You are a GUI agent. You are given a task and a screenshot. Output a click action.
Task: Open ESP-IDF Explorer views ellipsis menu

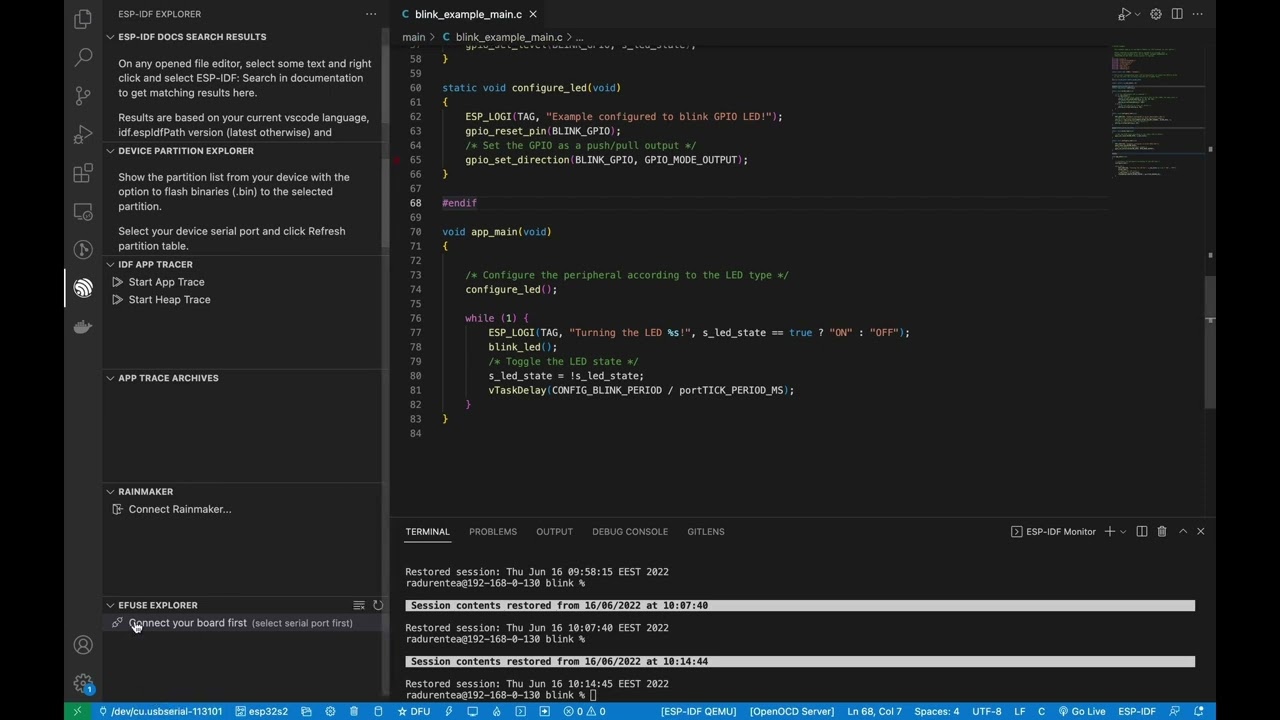click(x=371, y=14)
